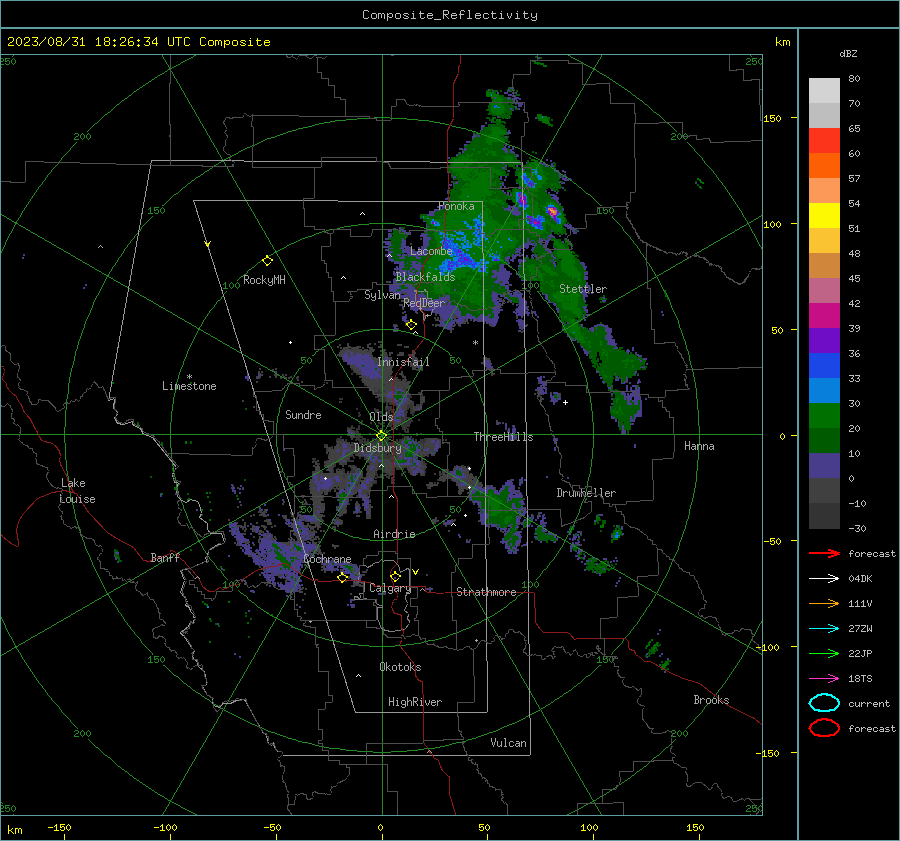Click the asterisk marker above Limestone
This screenshot has width=900, height=841.
pyautogui.click(x=189, y=377)
